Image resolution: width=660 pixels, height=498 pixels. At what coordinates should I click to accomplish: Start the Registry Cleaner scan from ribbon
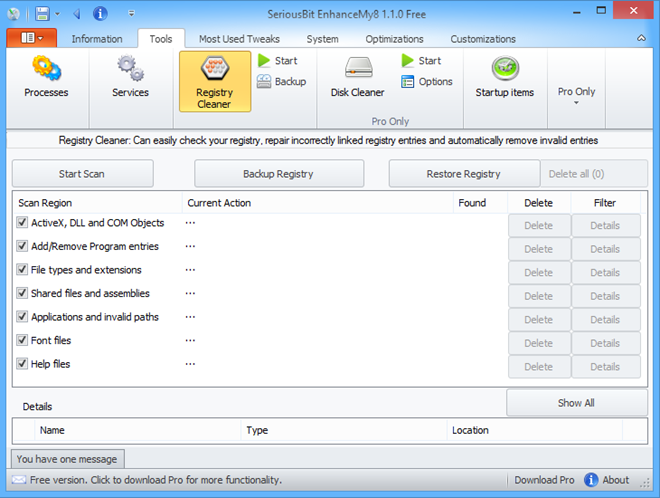277,61
